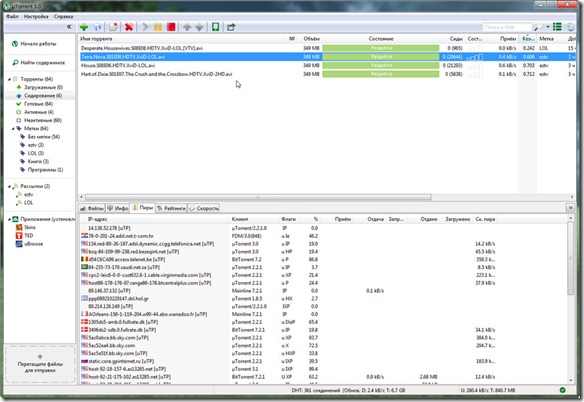This screenshot has width=584, height=402.
Task: Click the web search input field
Action: tap(507, 27)
